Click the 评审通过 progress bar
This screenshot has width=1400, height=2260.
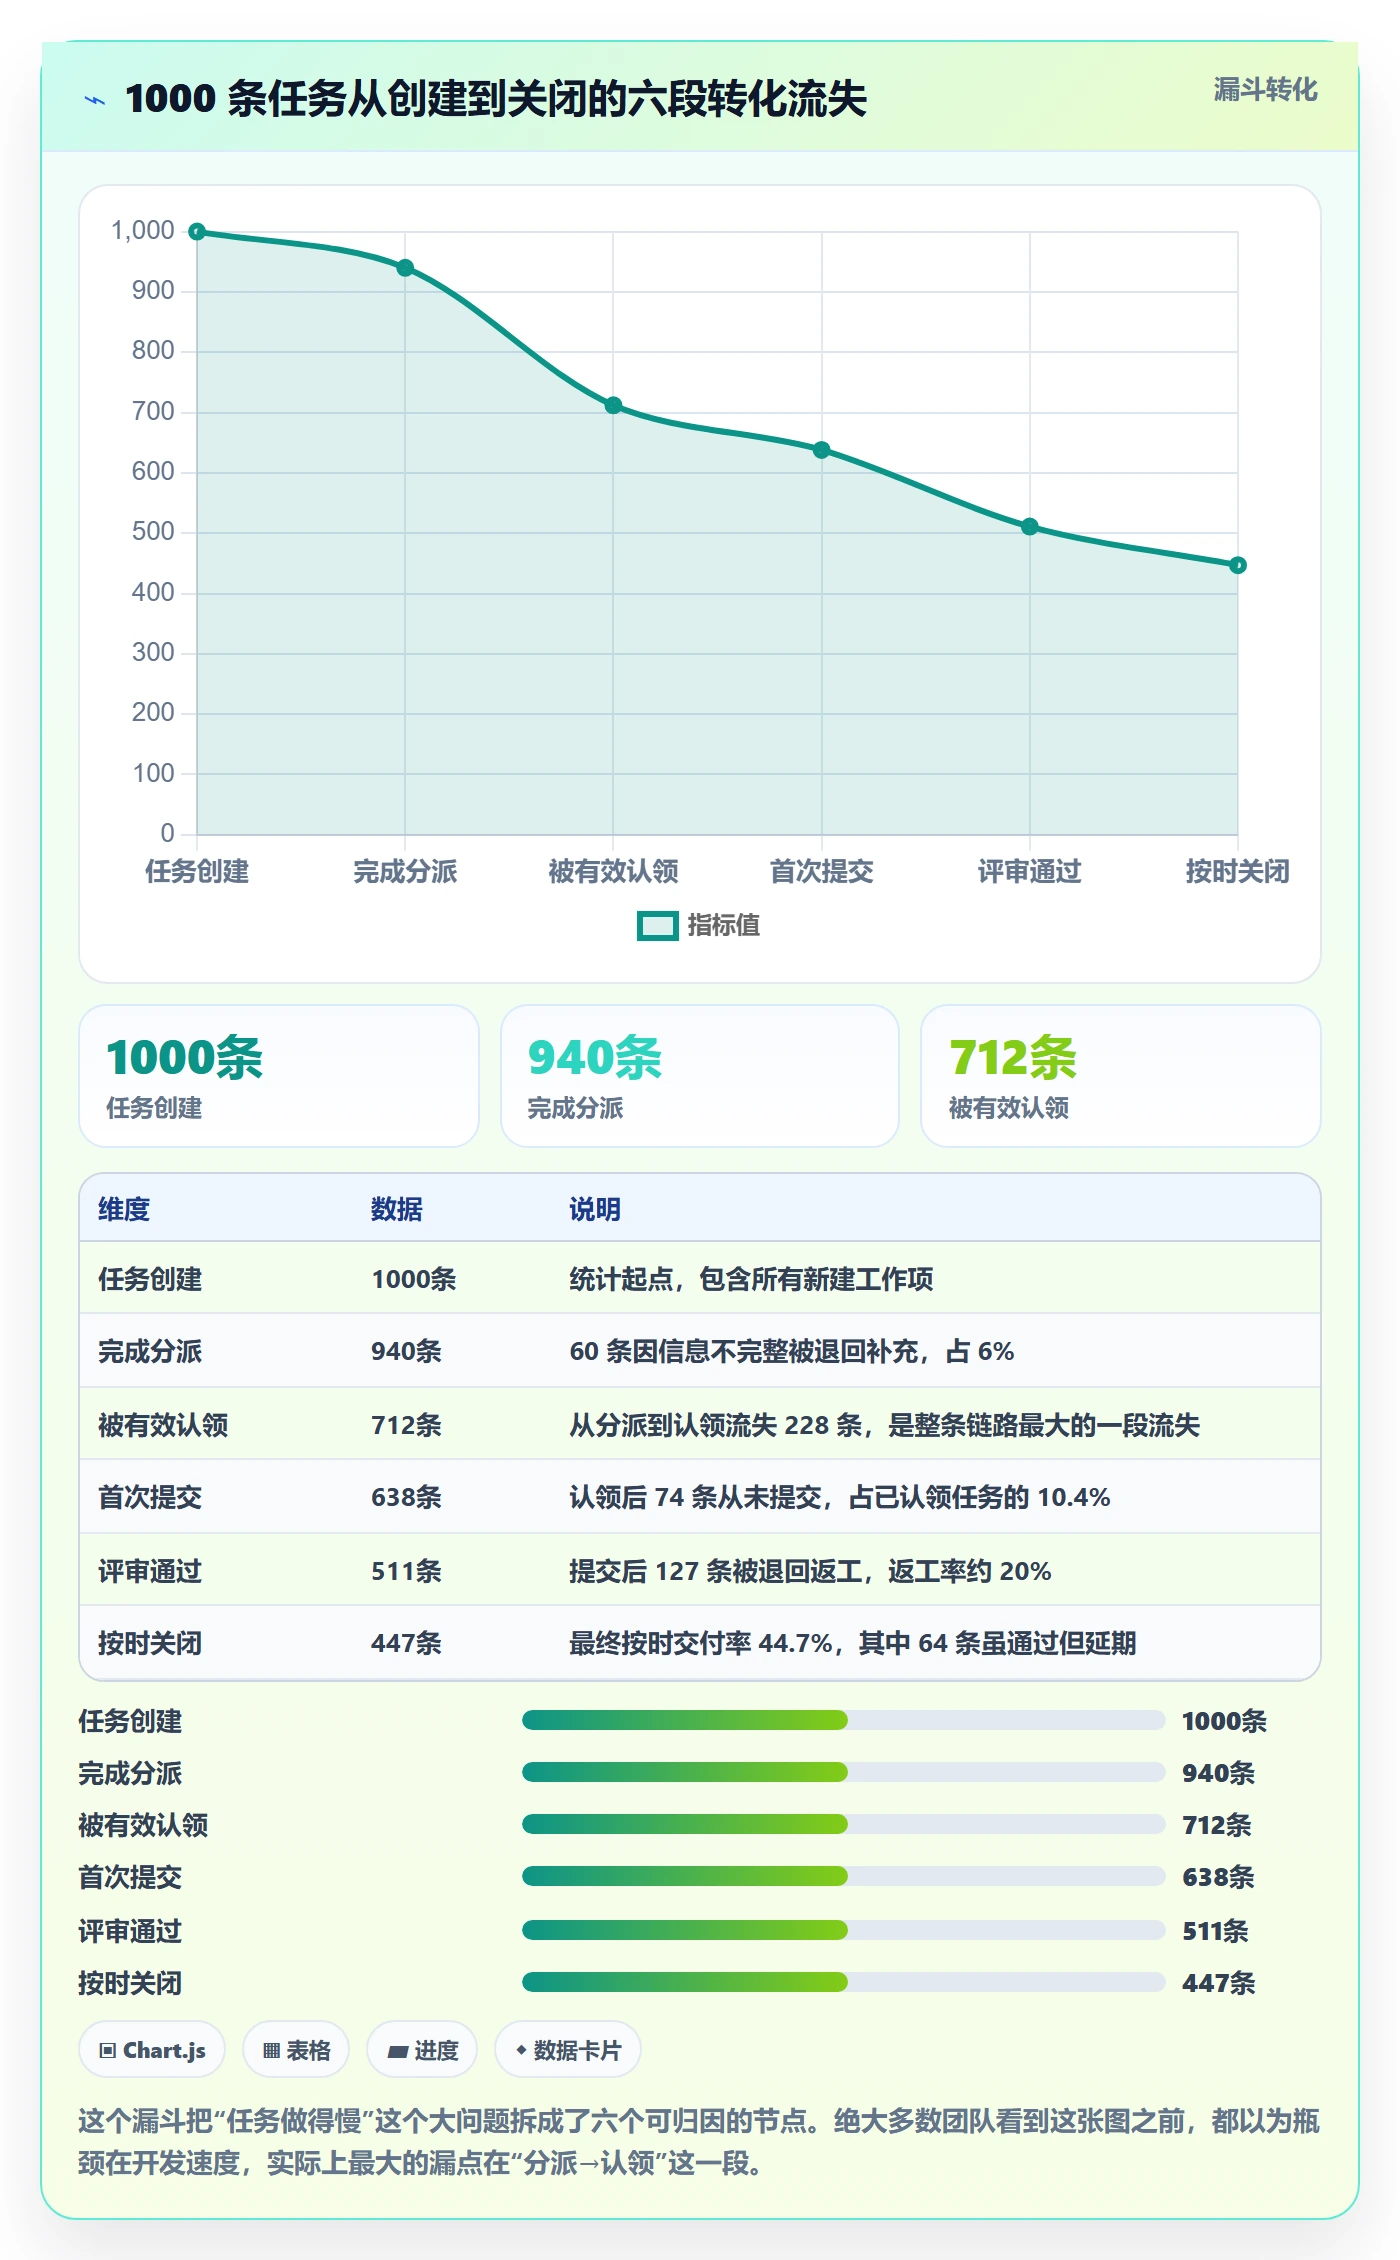pyautogui.click(x=843, y=1930)
